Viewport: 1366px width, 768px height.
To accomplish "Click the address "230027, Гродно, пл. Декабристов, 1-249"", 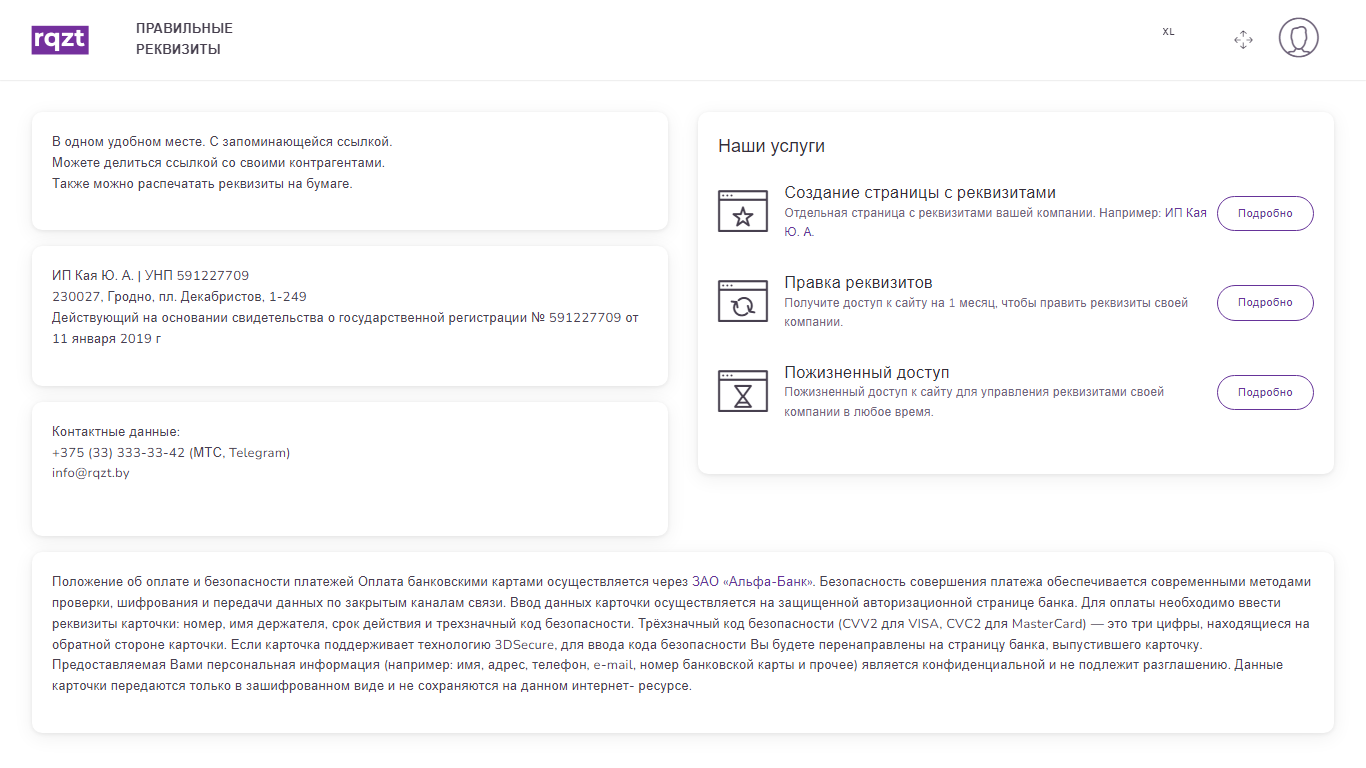I will click(179, 296).
